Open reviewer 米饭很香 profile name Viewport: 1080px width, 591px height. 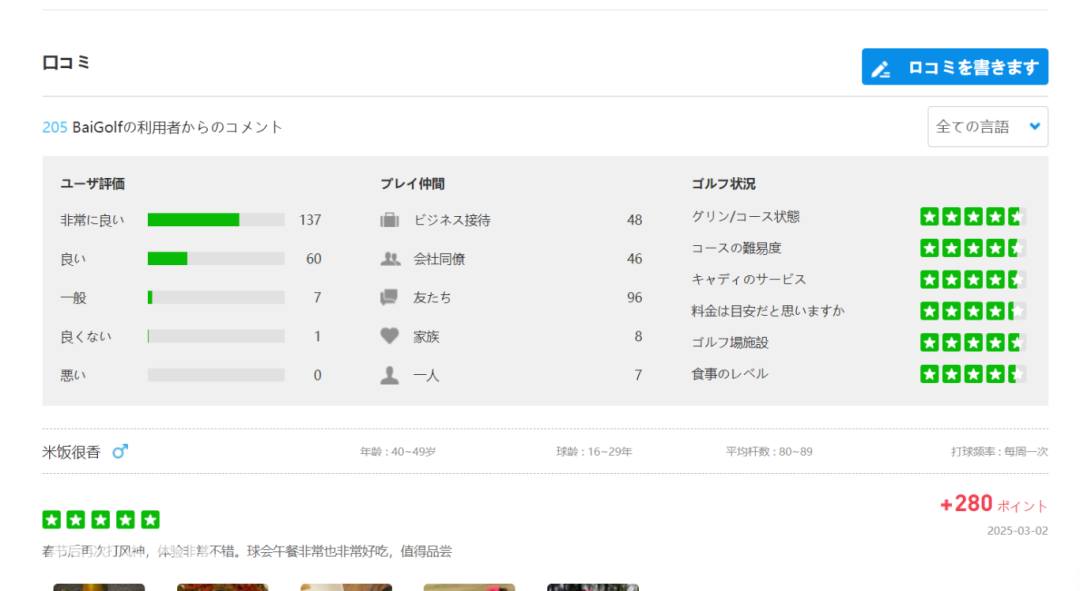click(71, 452)
